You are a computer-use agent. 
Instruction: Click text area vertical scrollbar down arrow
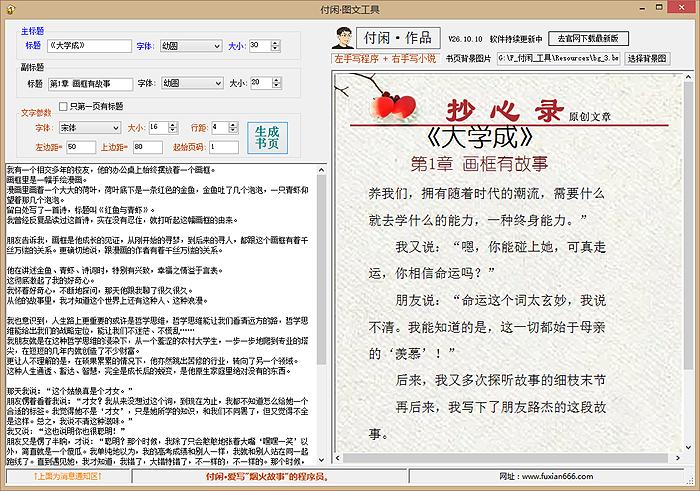(x=321, y=460)
